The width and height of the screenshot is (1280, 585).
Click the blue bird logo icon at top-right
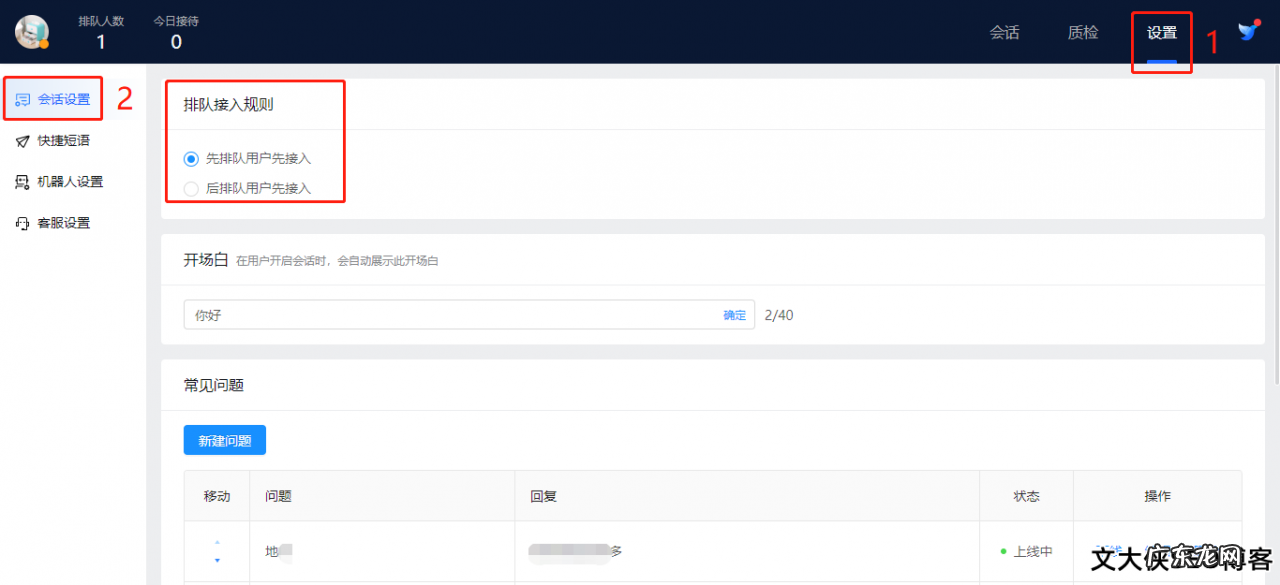[x=1248, y=31]
